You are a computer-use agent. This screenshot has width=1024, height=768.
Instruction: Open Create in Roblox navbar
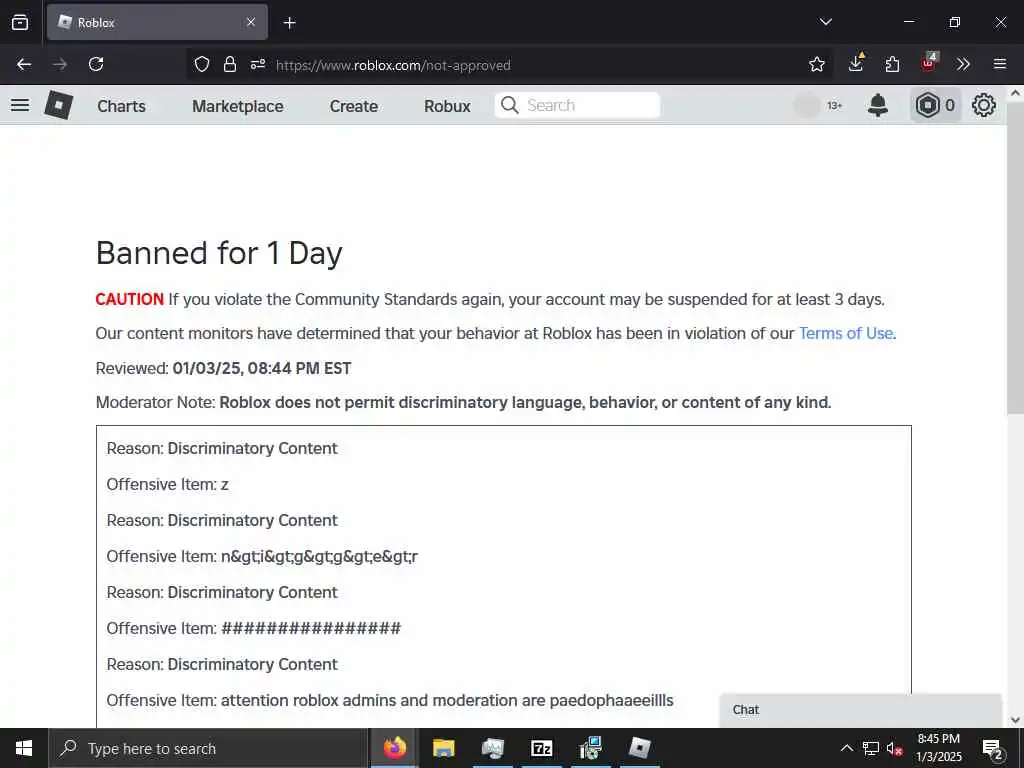tap(353, 106)
